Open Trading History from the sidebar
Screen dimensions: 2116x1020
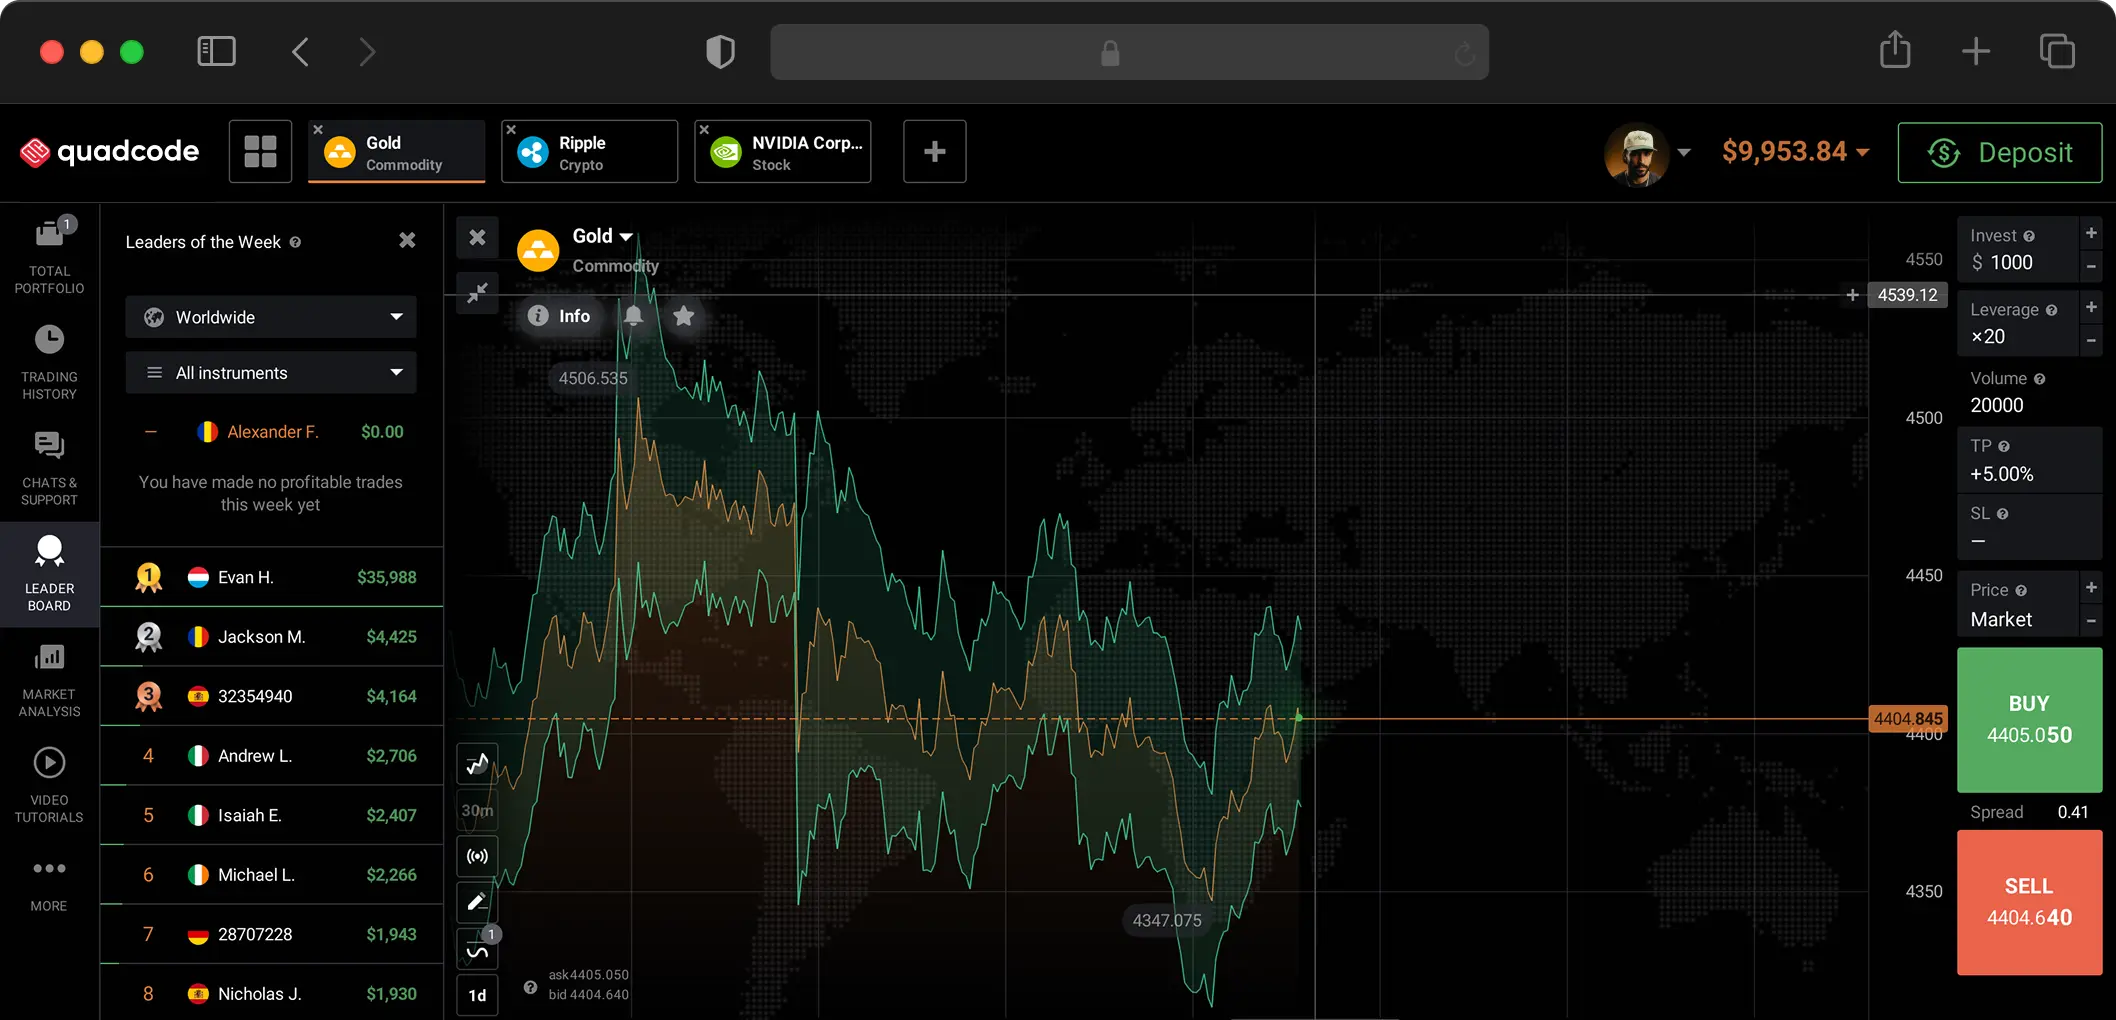(49, 362)
